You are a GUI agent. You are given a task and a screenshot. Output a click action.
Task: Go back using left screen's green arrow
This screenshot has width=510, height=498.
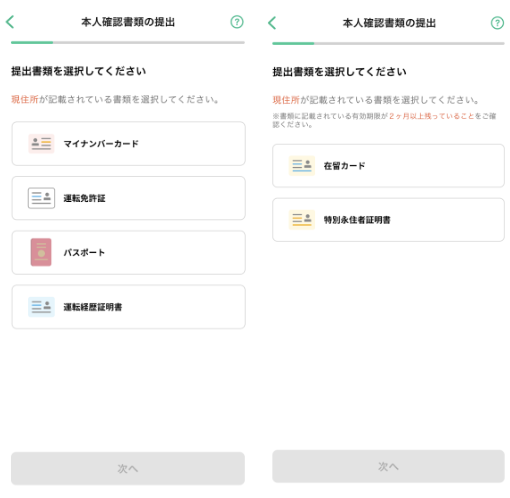[10, 22]
